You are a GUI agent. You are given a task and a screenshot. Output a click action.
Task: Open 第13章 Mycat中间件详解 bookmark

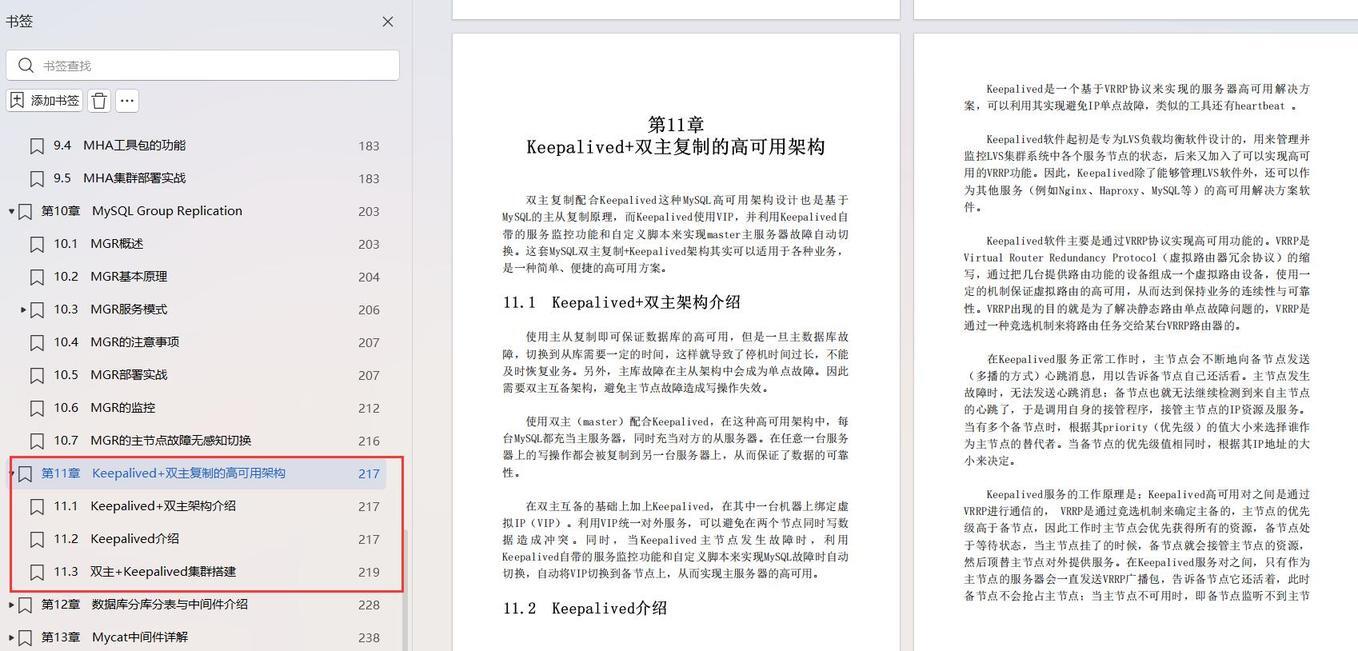click(114, 637)
